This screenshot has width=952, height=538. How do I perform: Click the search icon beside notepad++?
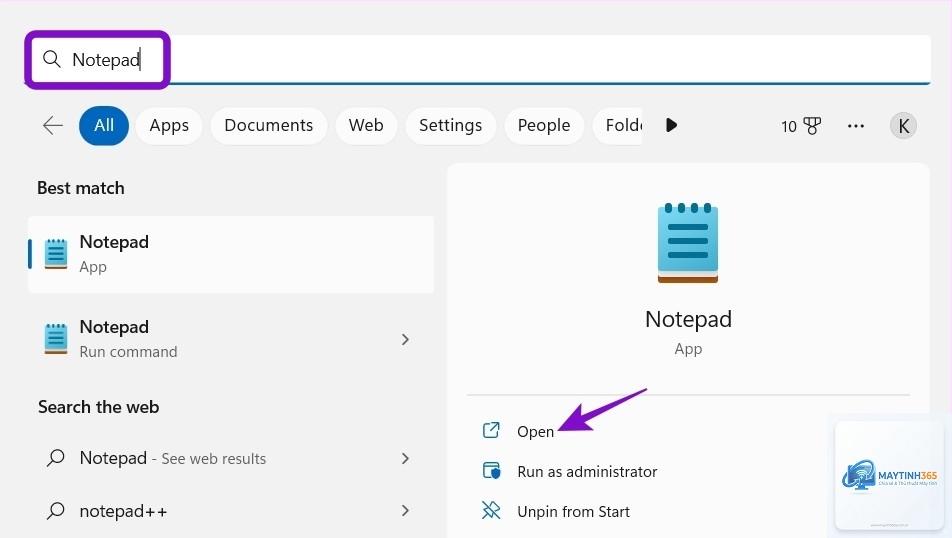[x=55, y=511]
